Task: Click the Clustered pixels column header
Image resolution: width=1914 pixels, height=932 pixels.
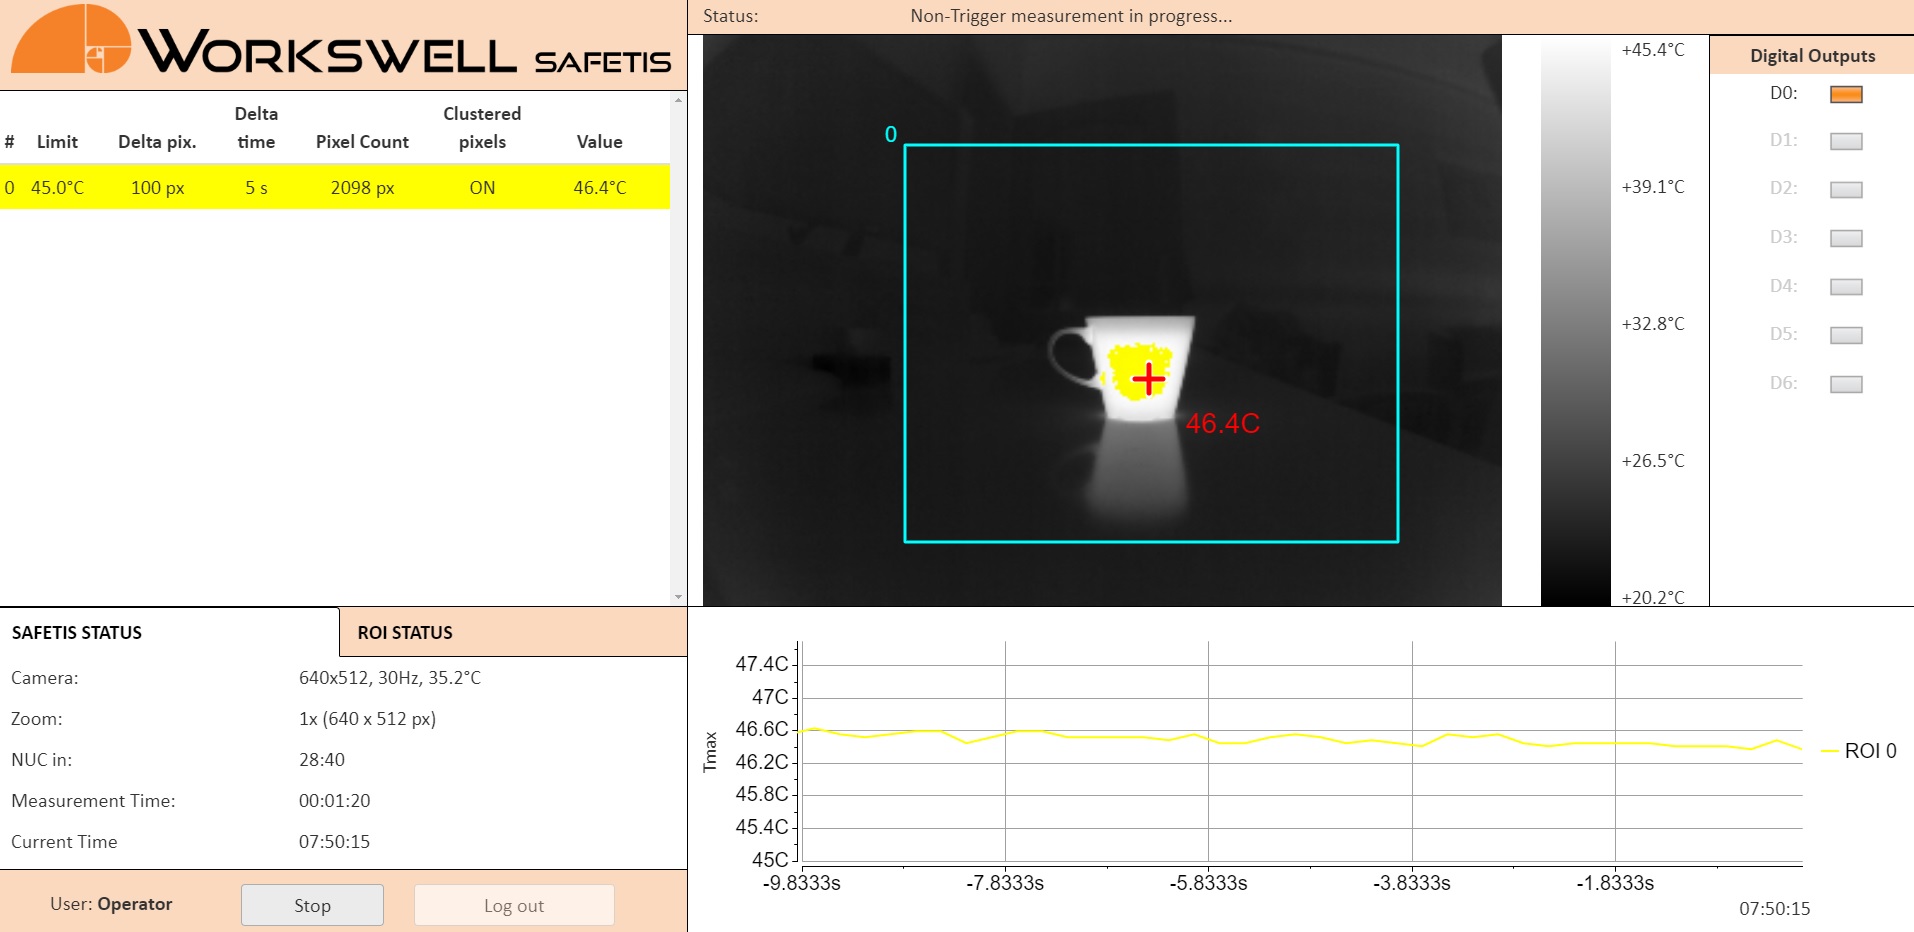Action: [x=482, y=128]
